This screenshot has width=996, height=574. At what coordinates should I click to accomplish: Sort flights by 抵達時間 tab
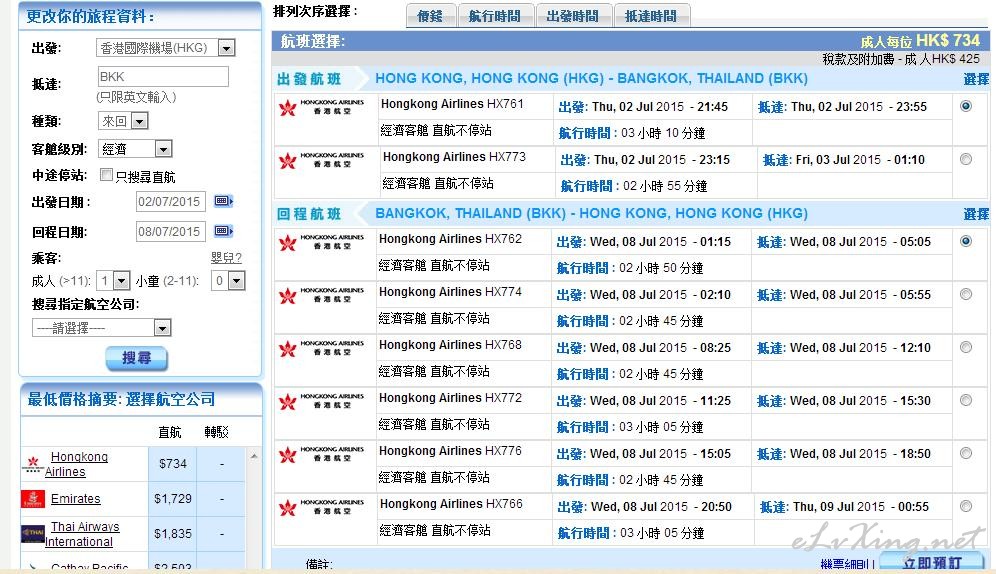click(652, 16)
